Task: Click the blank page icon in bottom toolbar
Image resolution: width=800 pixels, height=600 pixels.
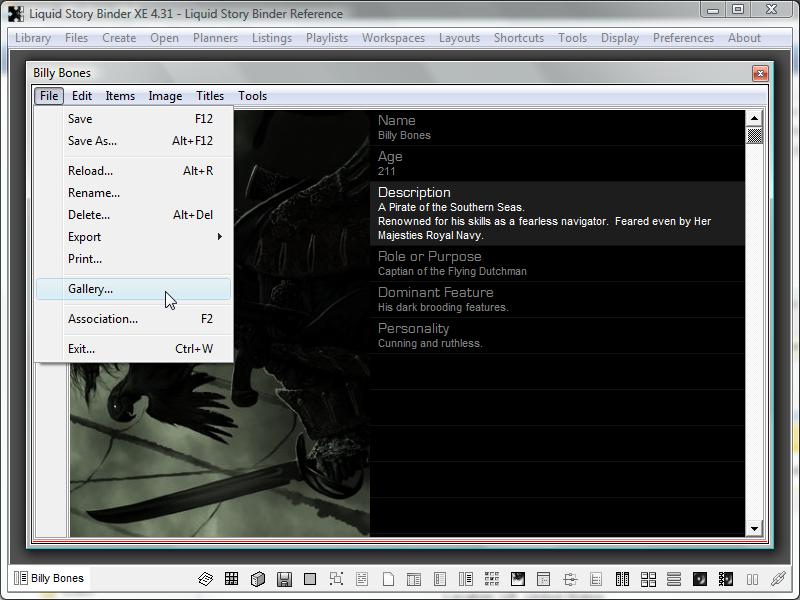Action: [388, 579]
